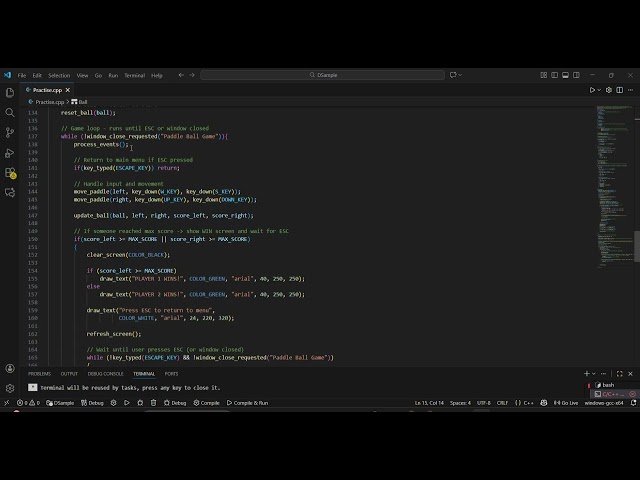Click the Ln 15, Col 14 indicator
Image resolution: width=640 pixels, height=480 pixels.
tap(429, 403)
